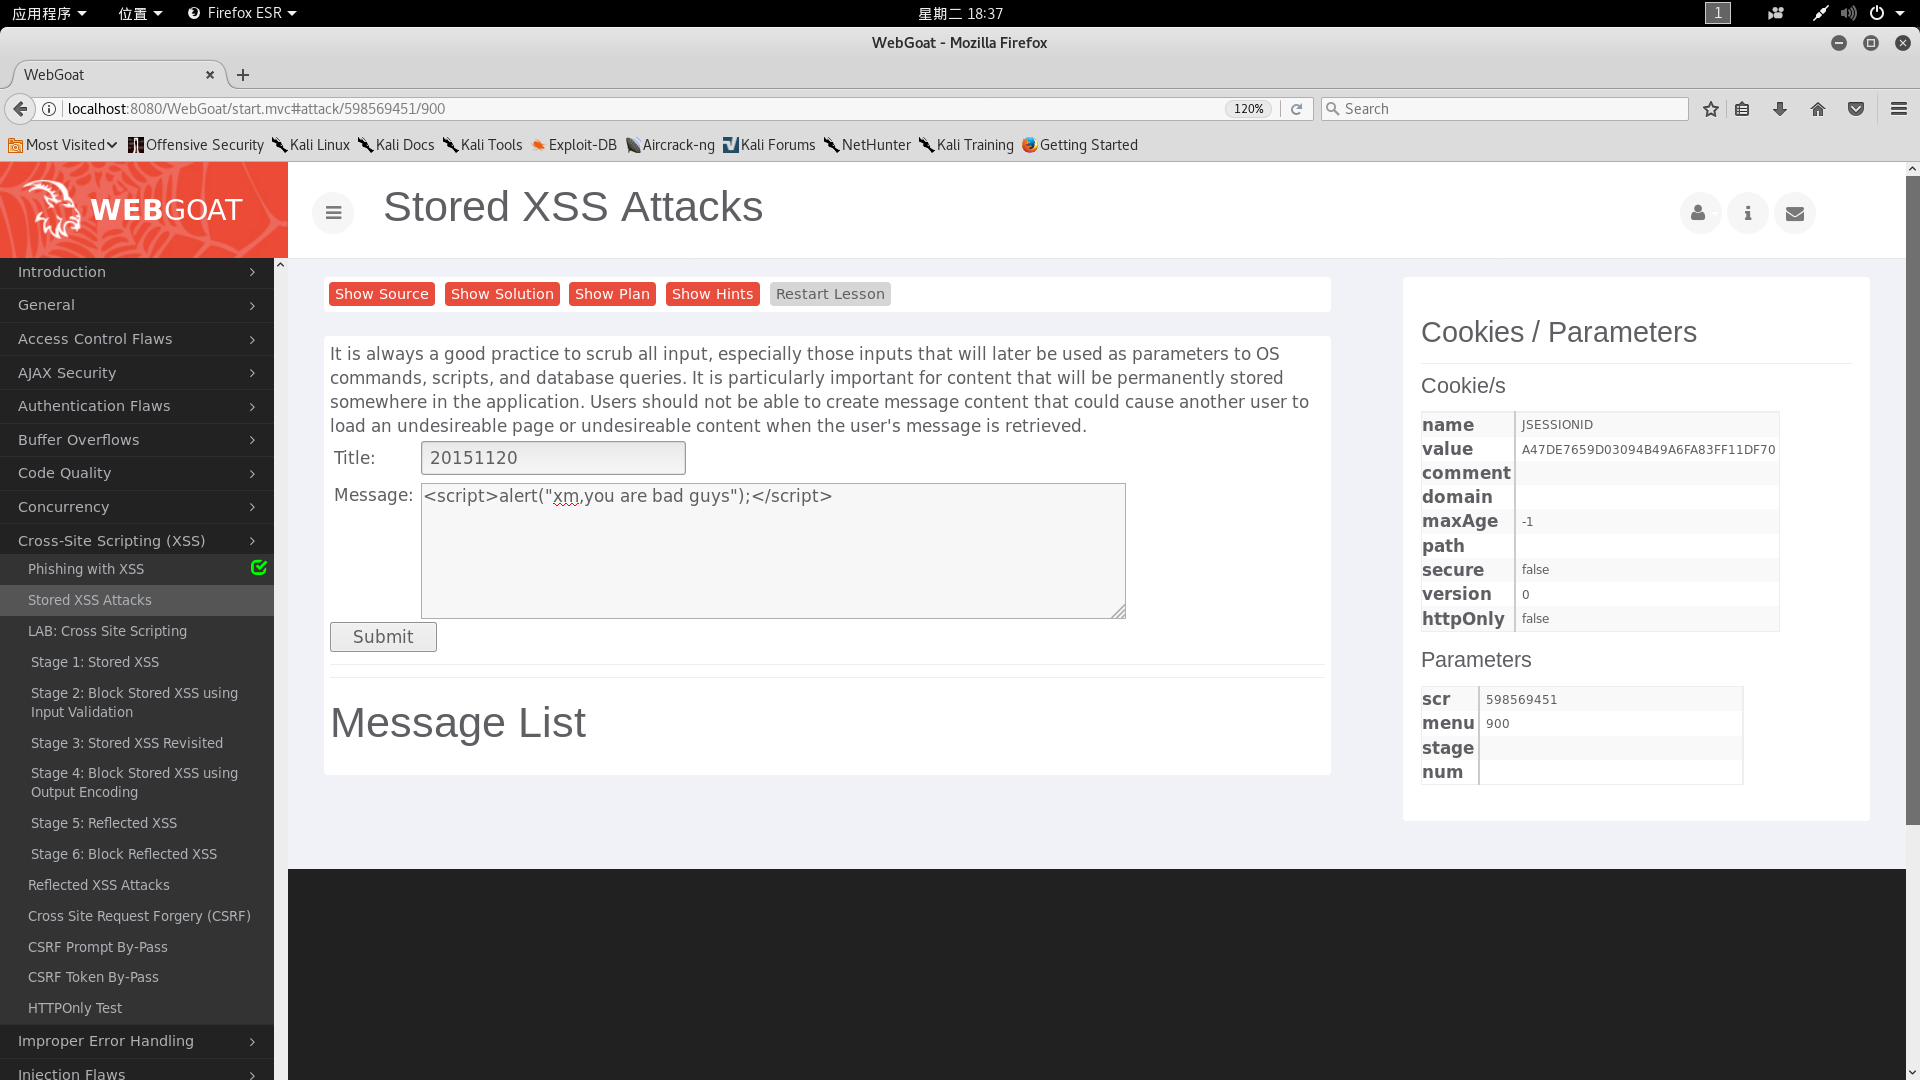Click Show Hints button

tap(713, 294)
